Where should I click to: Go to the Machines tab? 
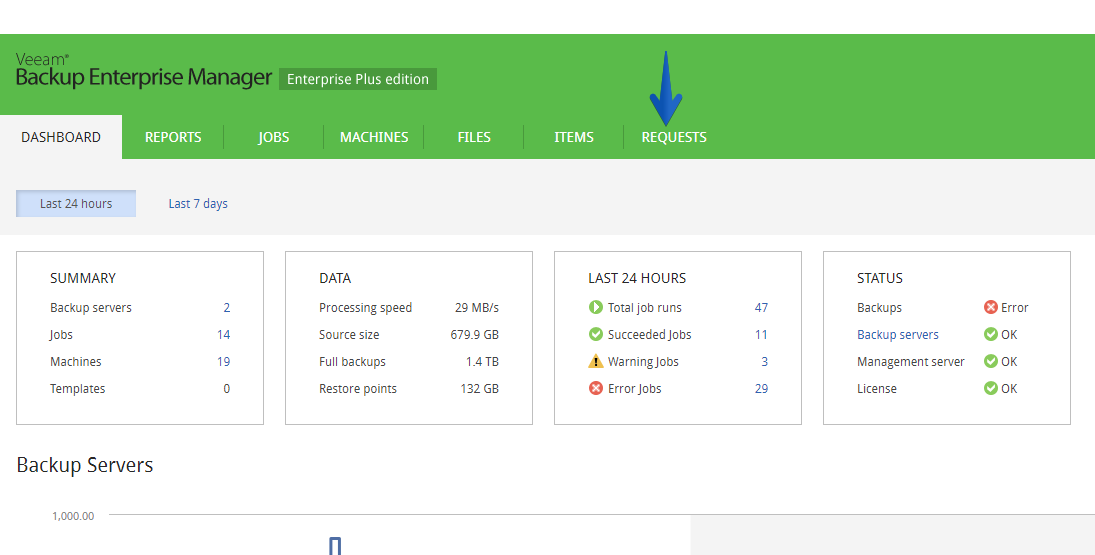(x=374, y=137)
